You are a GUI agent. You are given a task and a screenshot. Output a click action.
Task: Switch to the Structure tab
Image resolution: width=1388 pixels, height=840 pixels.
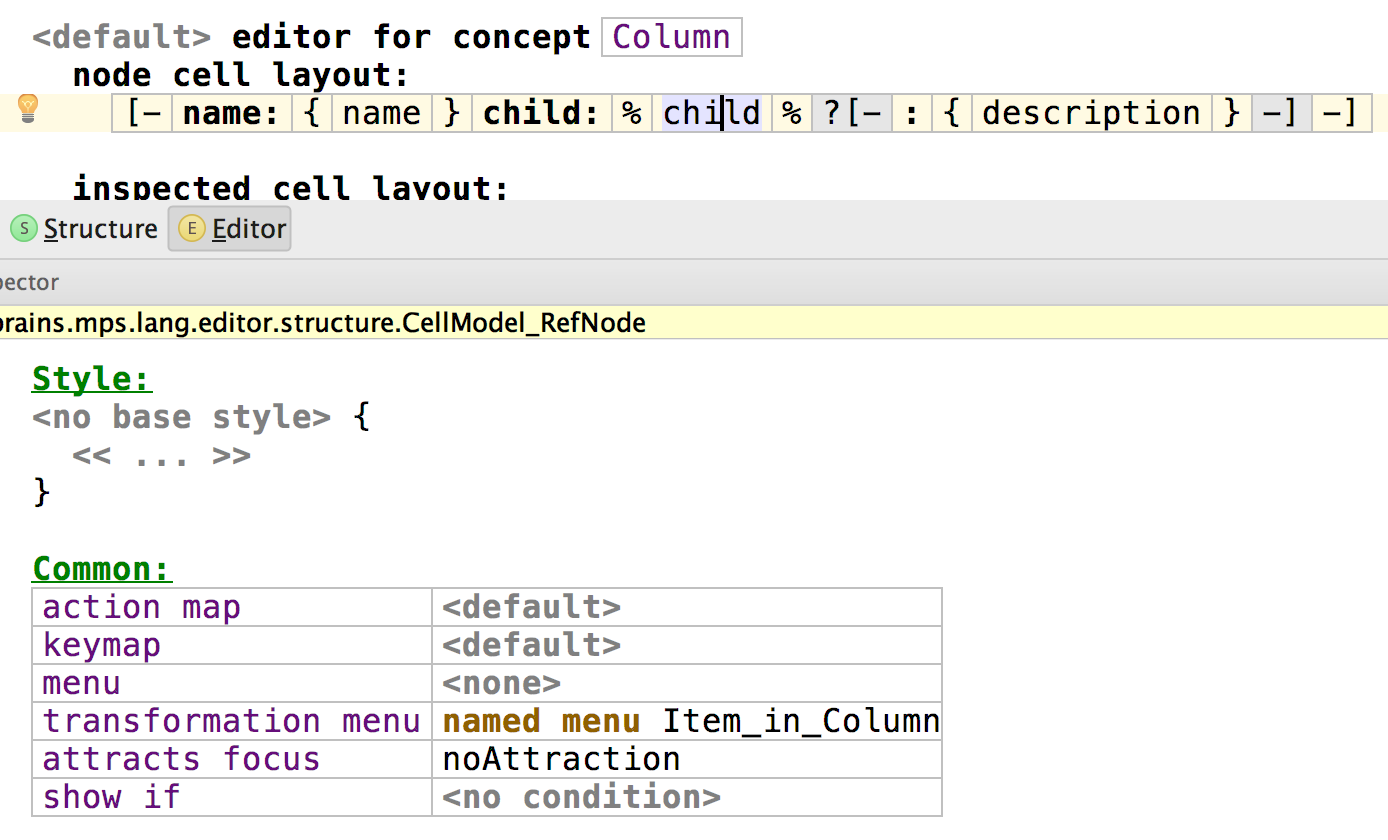100,229
